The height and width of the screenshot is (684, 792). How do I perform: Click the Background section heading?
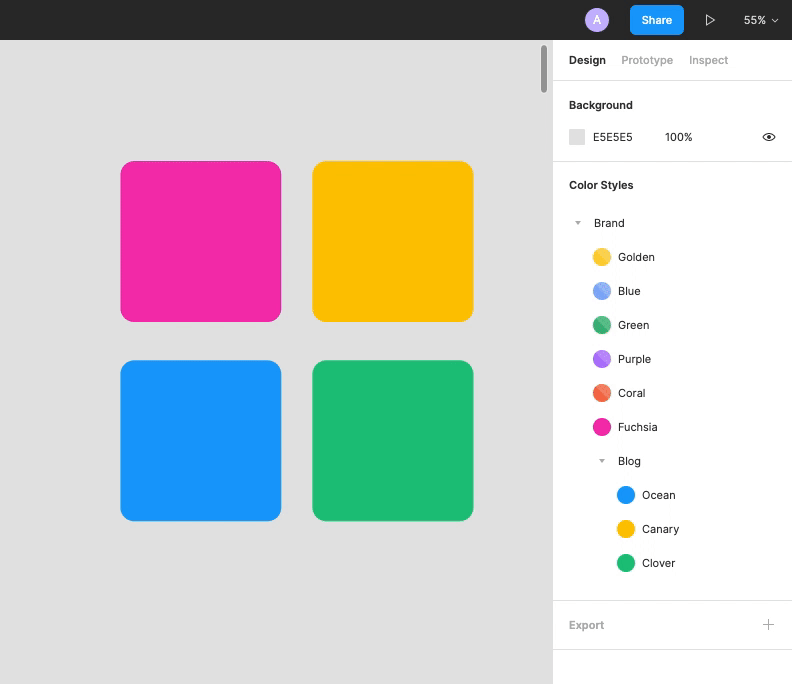(x=601, y=105)
